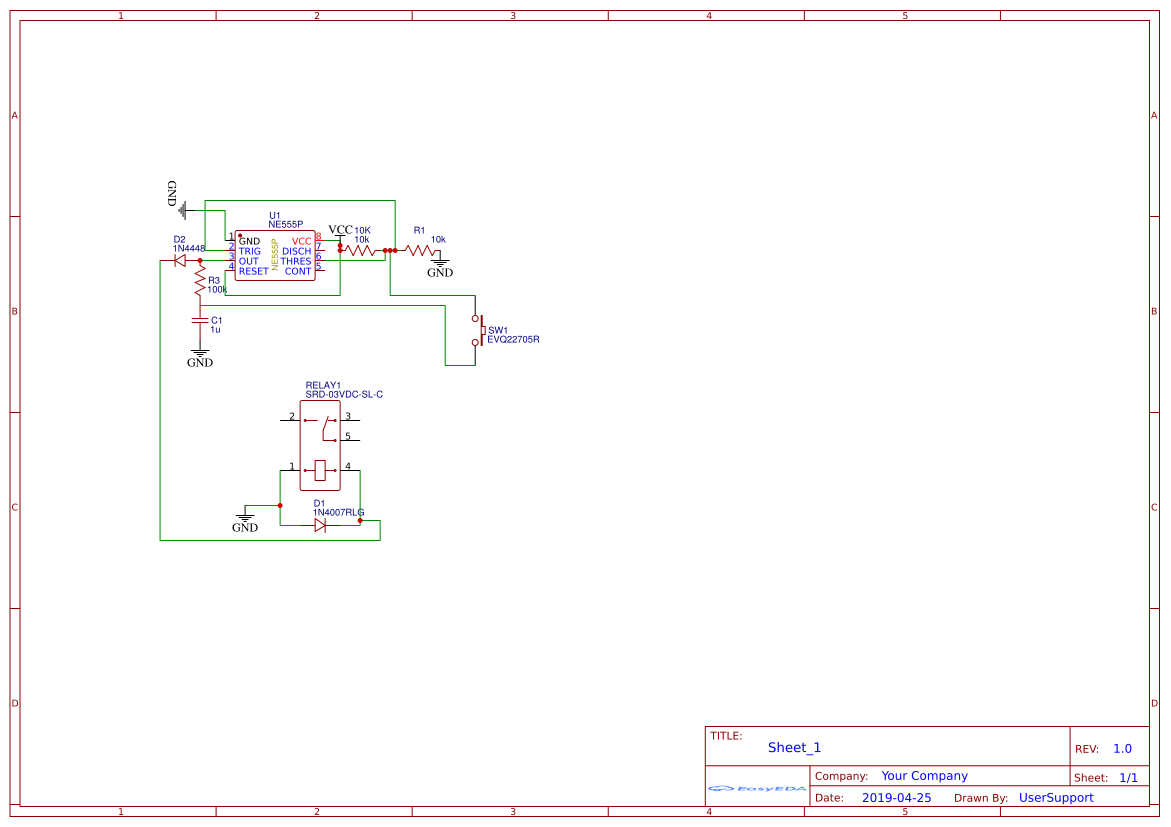The height and width of the screenshot is (827, 1171).
Task: Click the 100k value label of R3
Action: [217, 289]
